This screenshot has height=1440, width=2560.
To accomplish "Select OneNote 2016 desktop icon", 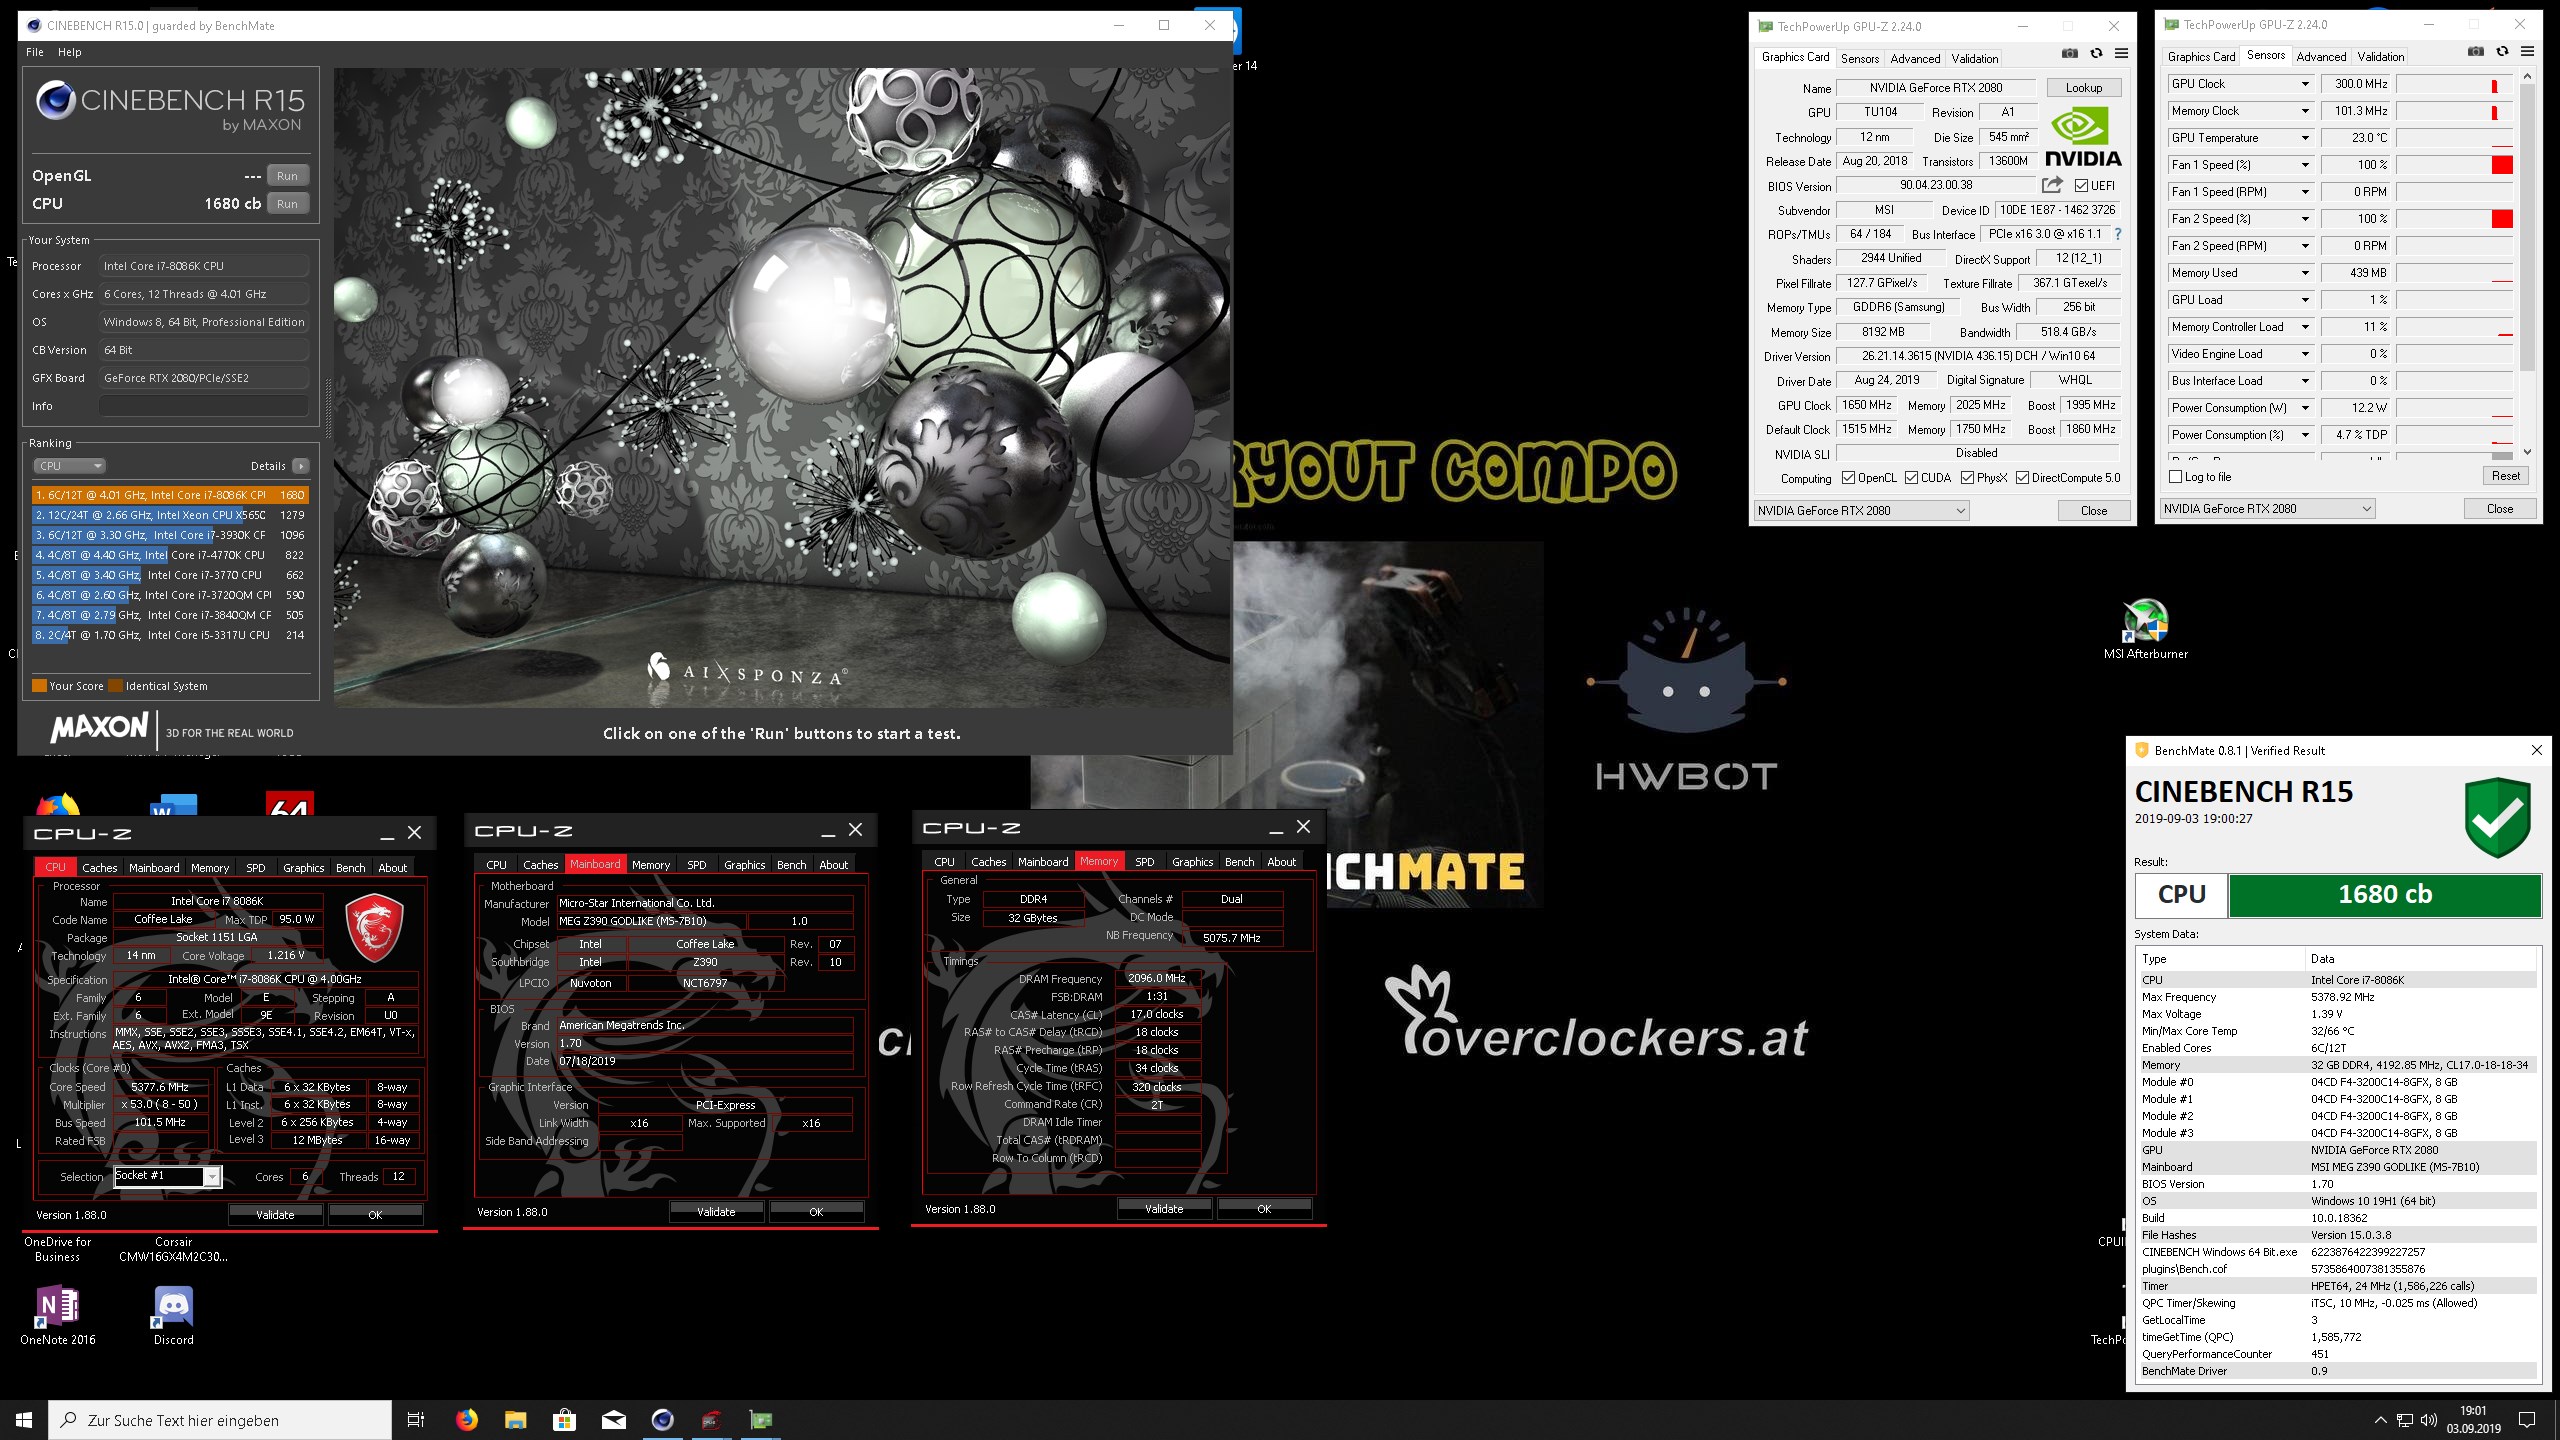I will [58, 1314].
